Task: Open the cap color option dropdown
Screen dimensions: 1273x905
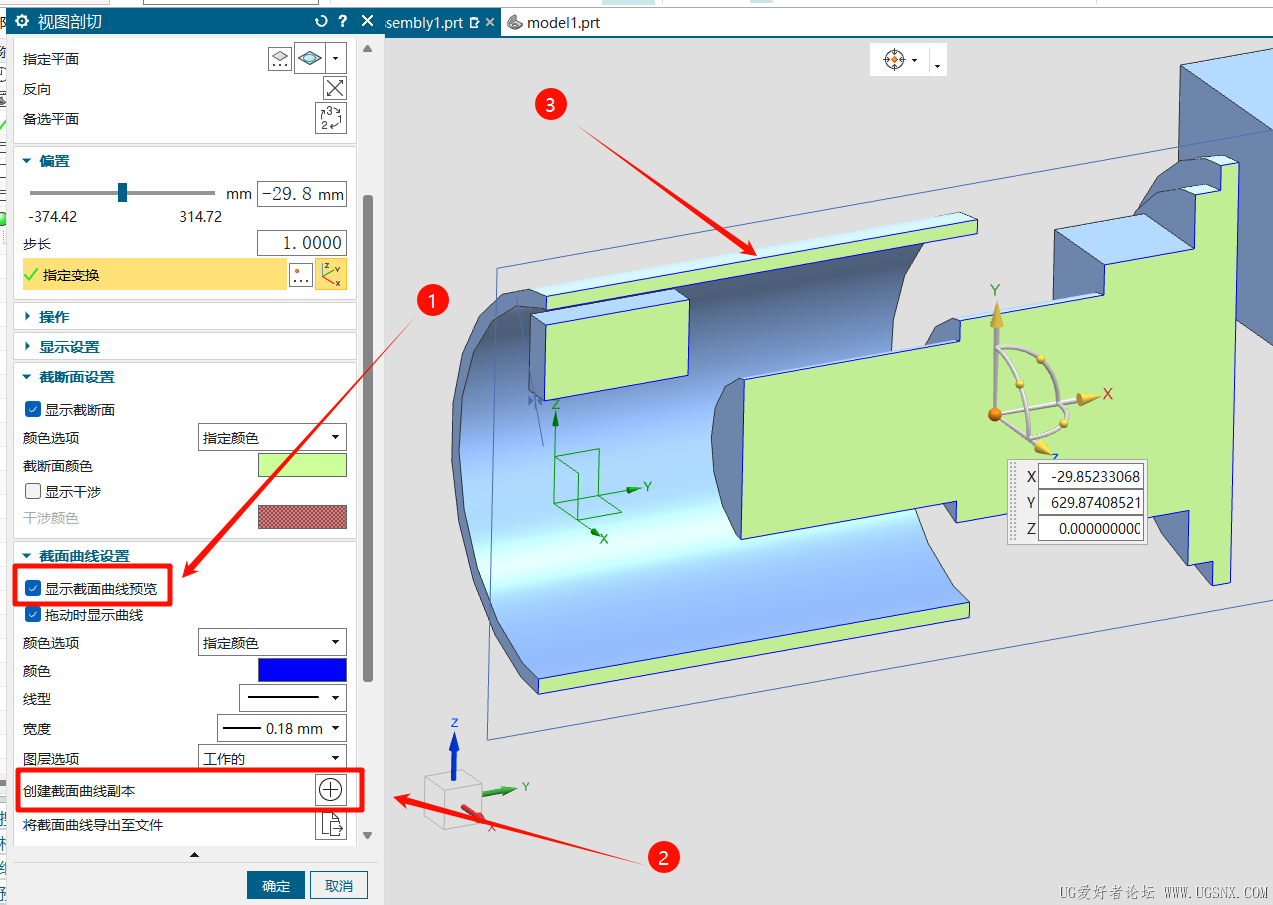Action: [272, 437]
